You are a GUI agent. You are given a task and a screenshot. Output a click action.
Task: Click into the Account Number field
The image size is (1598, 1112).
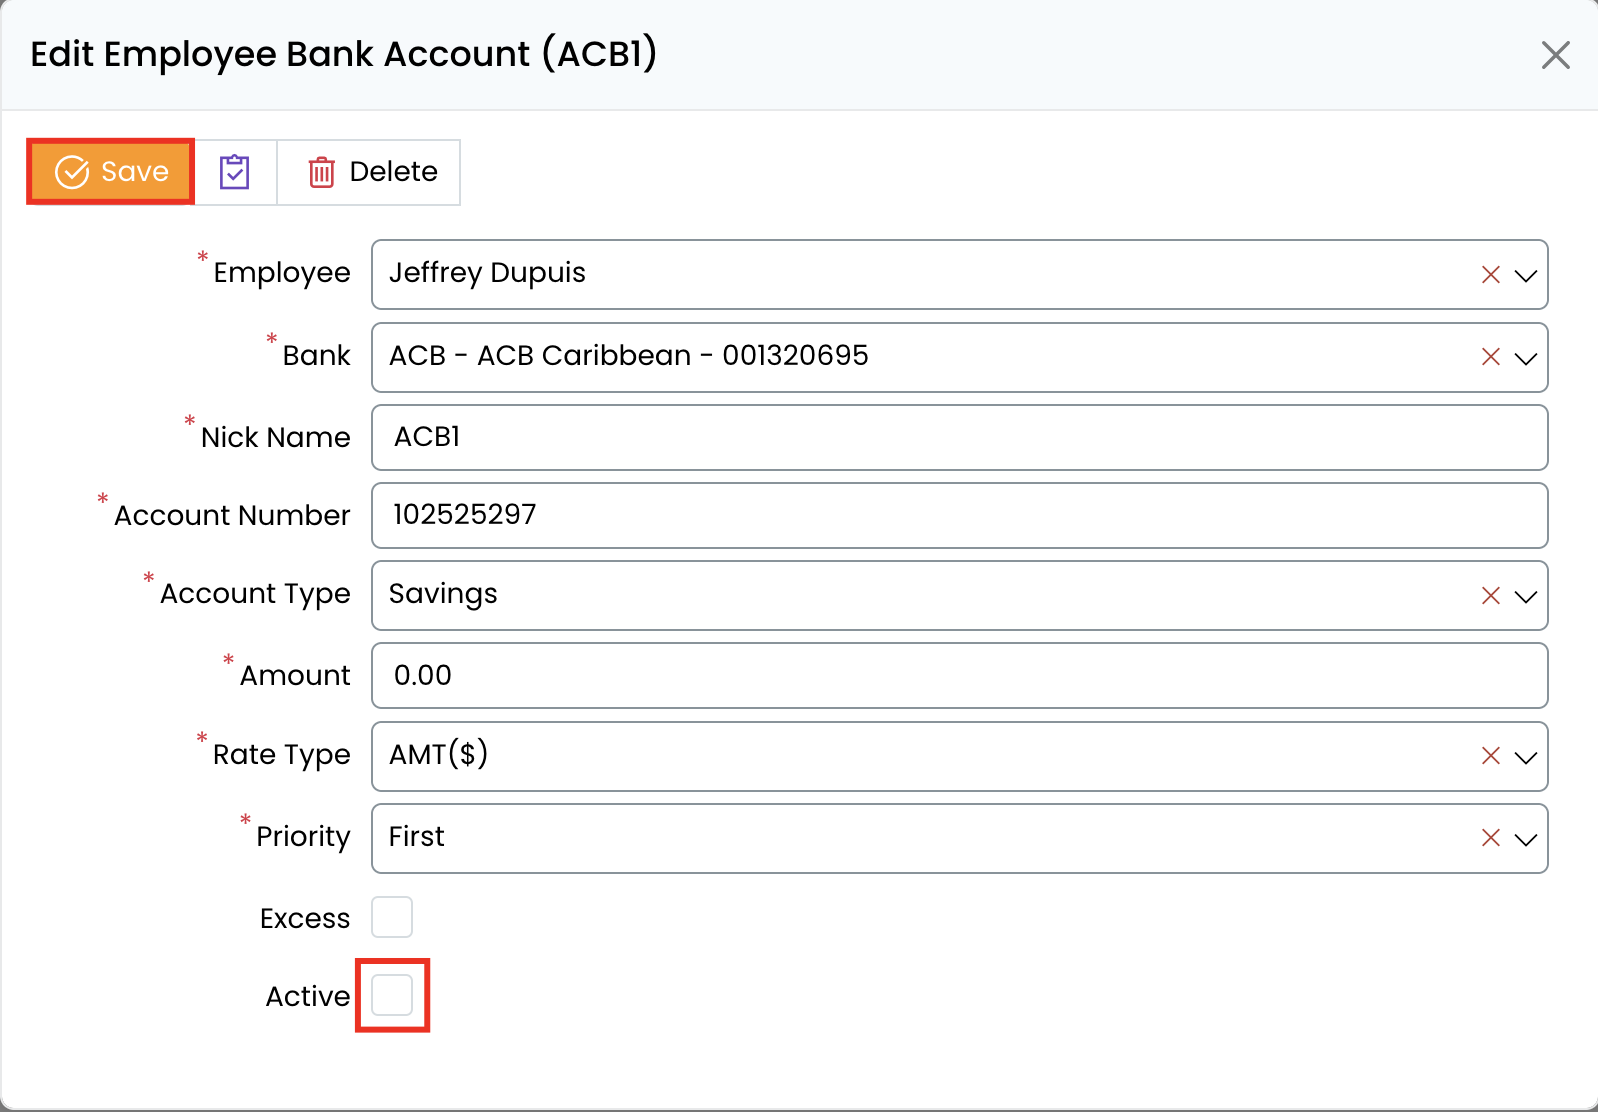[x=958, y=515]
